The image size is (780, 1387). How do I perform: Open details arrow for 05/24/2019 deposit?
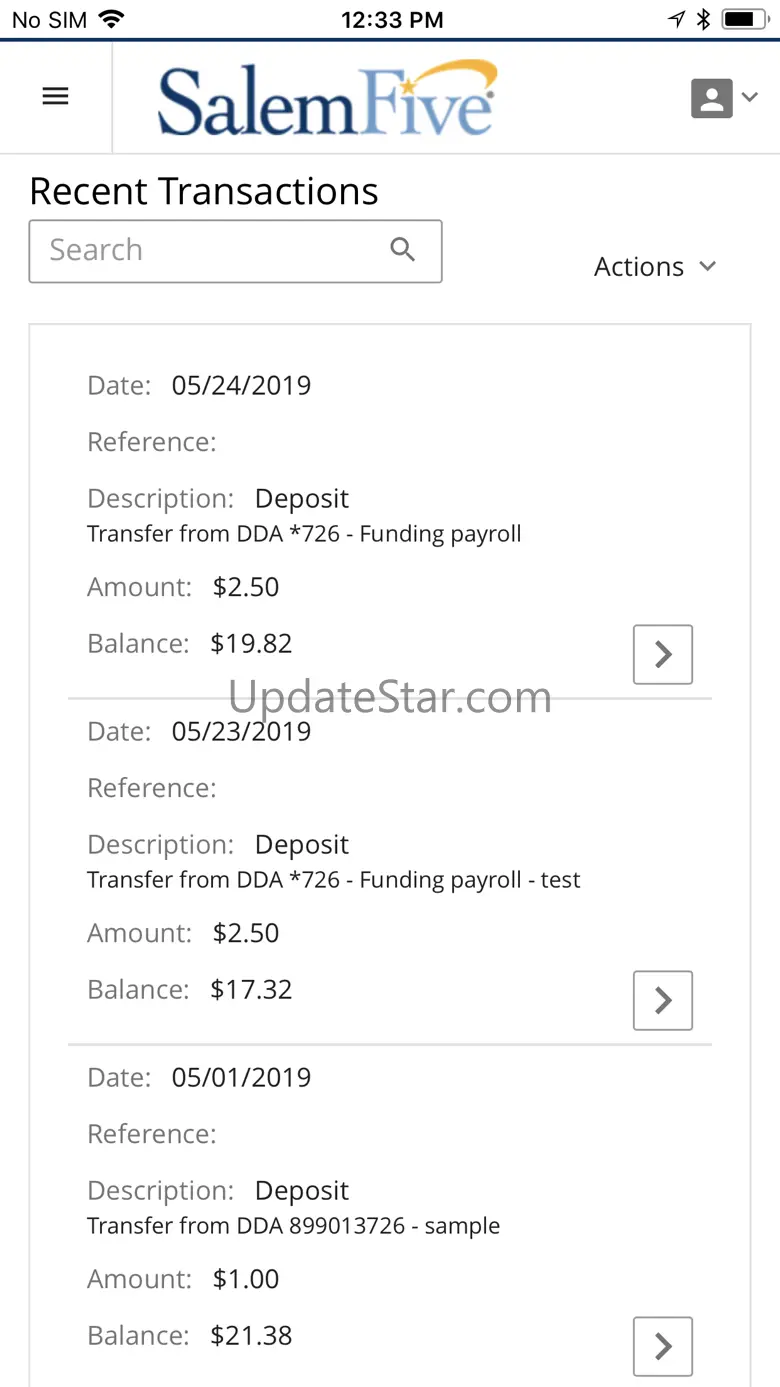click(x=662, y=654)
